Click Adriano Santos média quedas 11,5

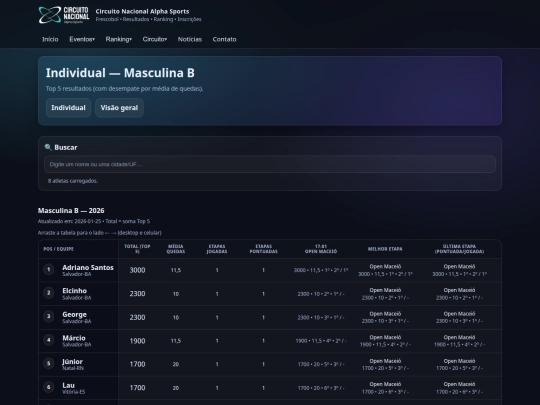point(176,270)
